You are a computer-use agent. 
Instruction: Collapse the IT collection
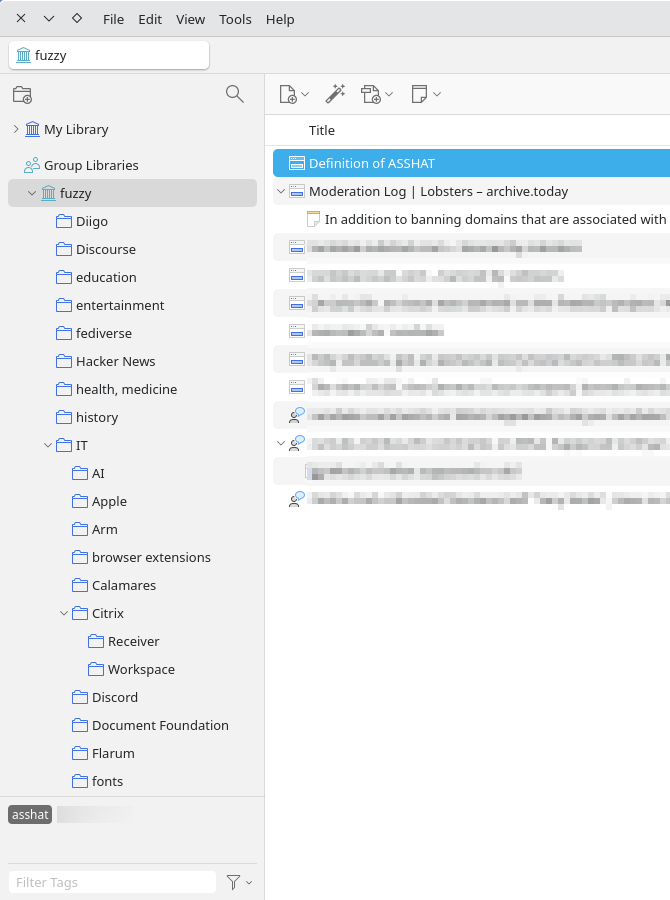[x=48, y=445]
